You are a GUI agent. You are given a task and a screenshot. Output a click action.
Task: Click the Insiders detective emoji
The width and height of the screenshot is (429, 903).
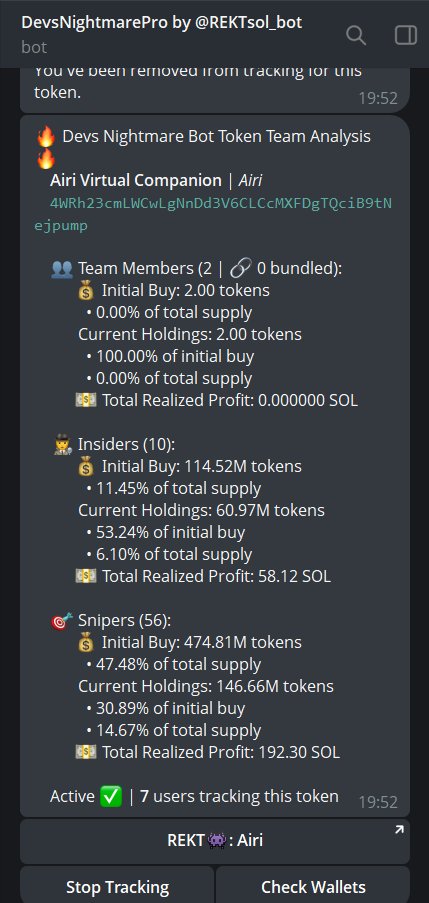click(62, 445)
